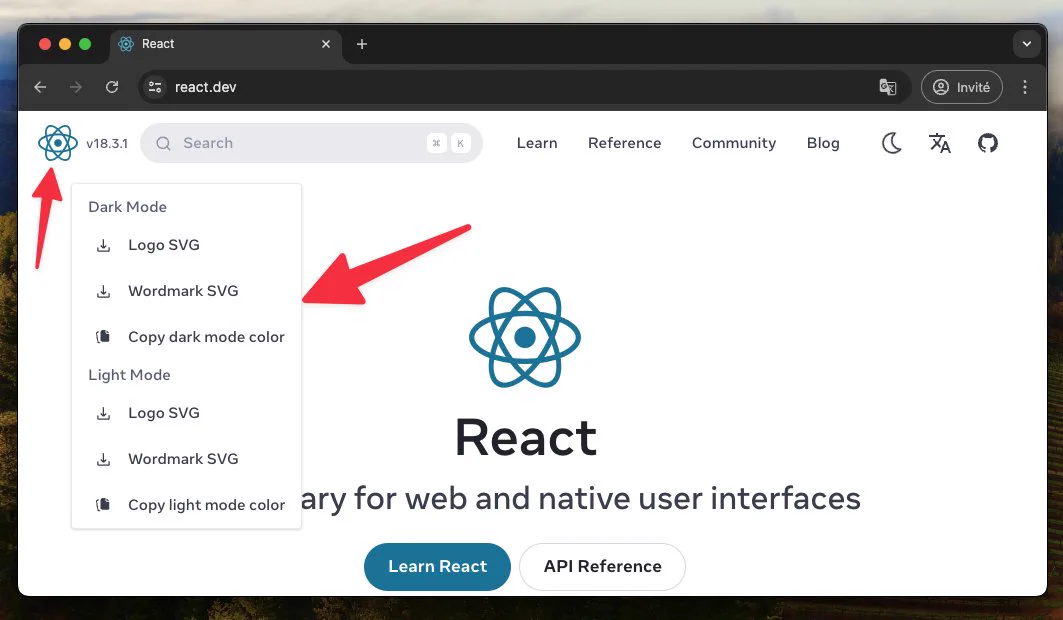Image resolution: width=1063 pixels, height=620 pixels.
Task: Click the React logo in the navbar
Action: tap(58, 143)
